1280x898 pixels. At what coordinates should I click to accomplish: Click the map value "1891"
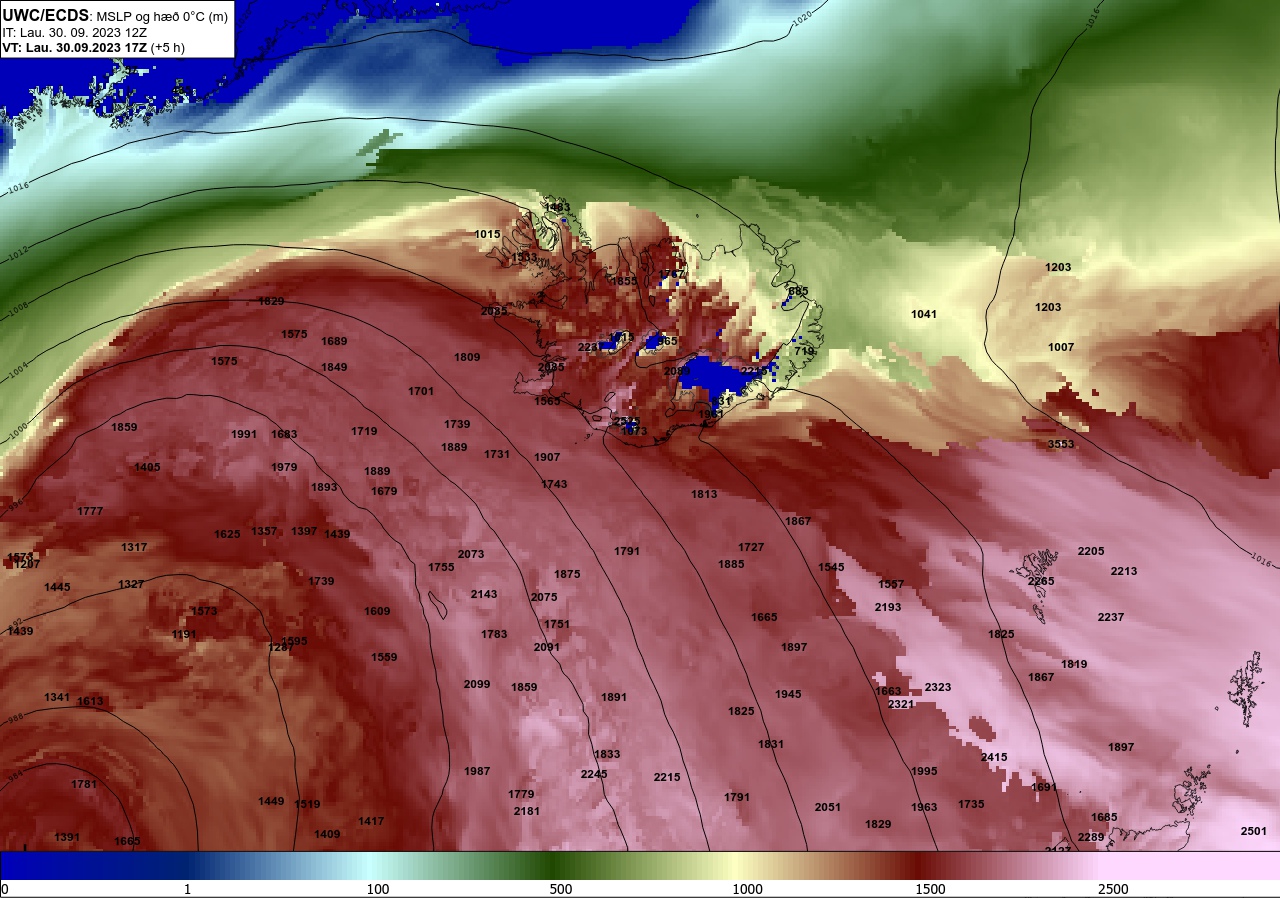614,697
